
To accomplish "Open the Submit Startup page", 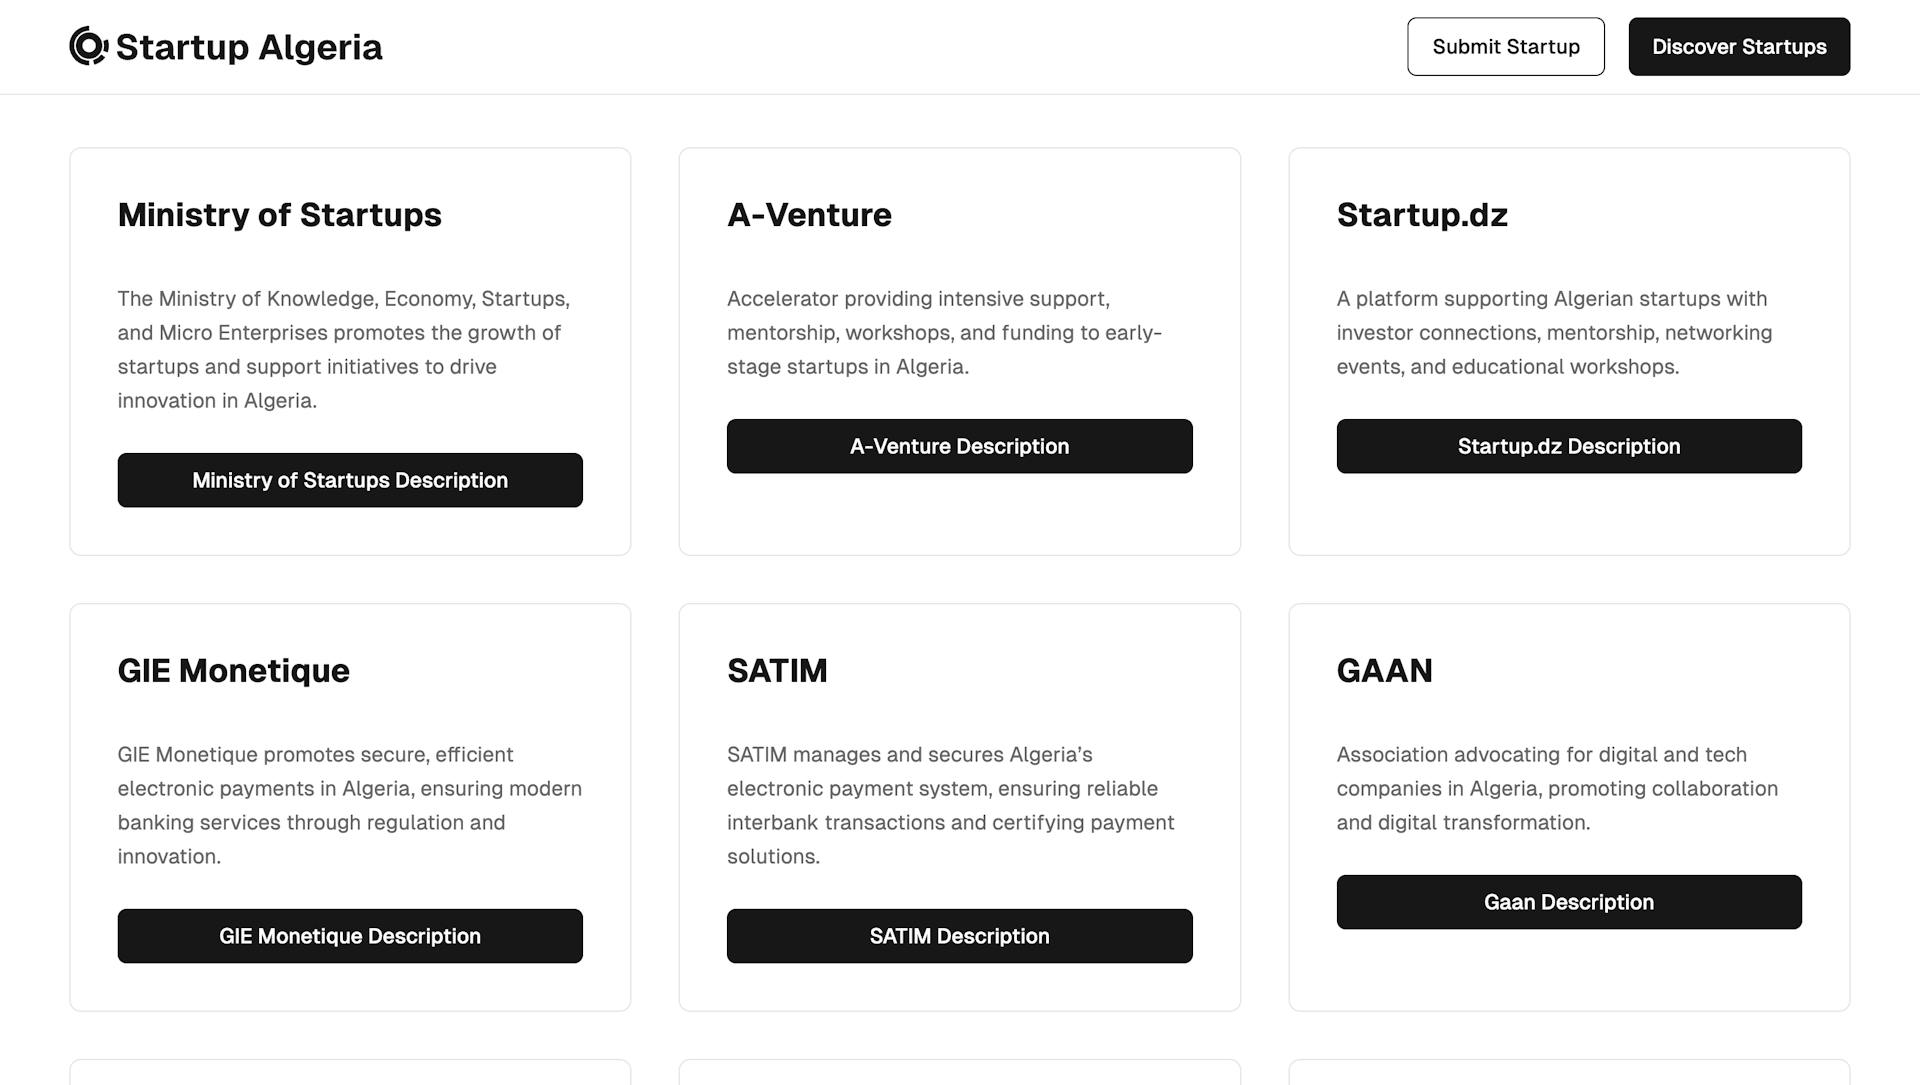I will [1505, 46].
